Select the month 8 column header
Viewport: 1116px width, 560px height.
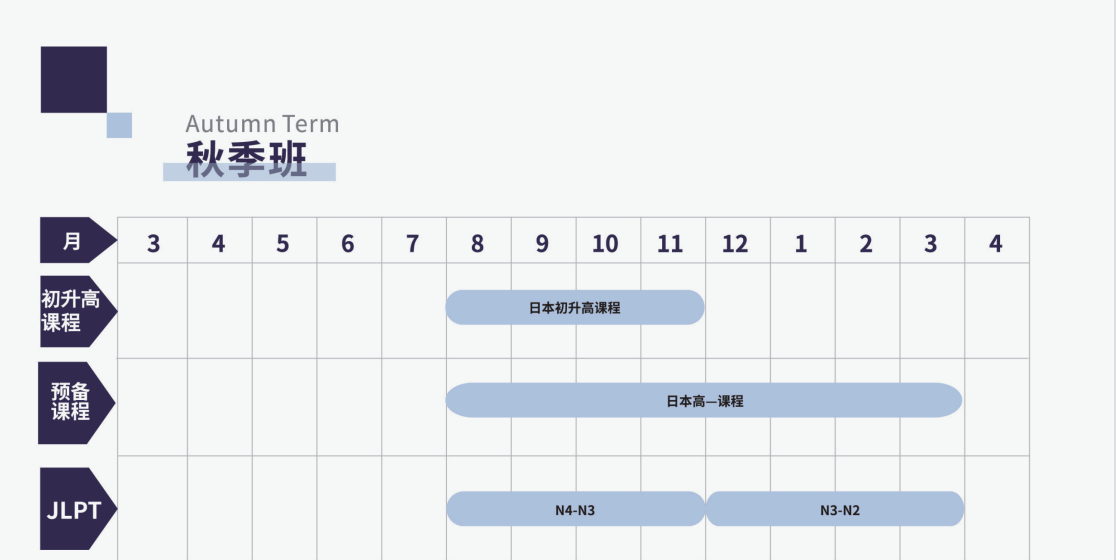477,243
